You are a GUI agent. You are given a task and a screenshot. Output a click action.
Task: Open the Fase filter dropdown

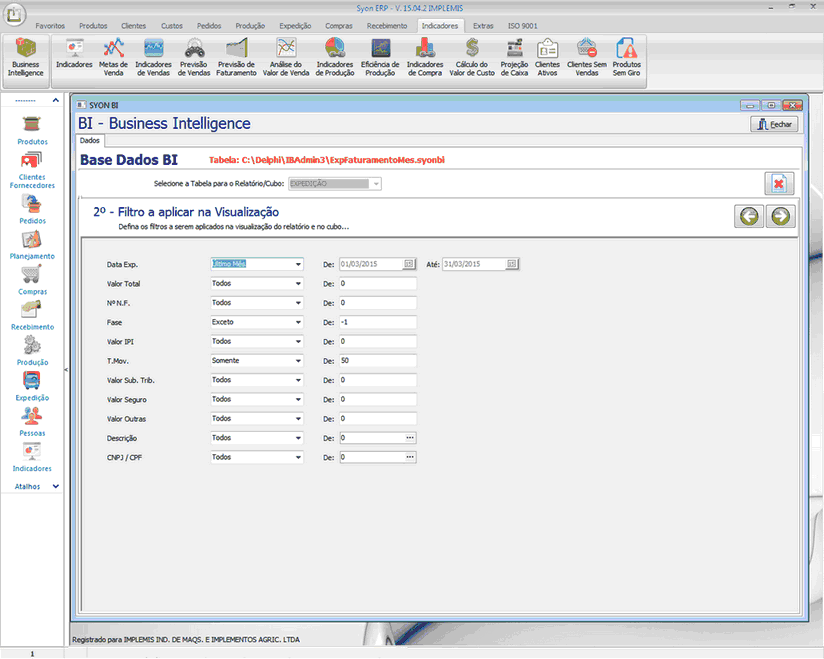298,323
